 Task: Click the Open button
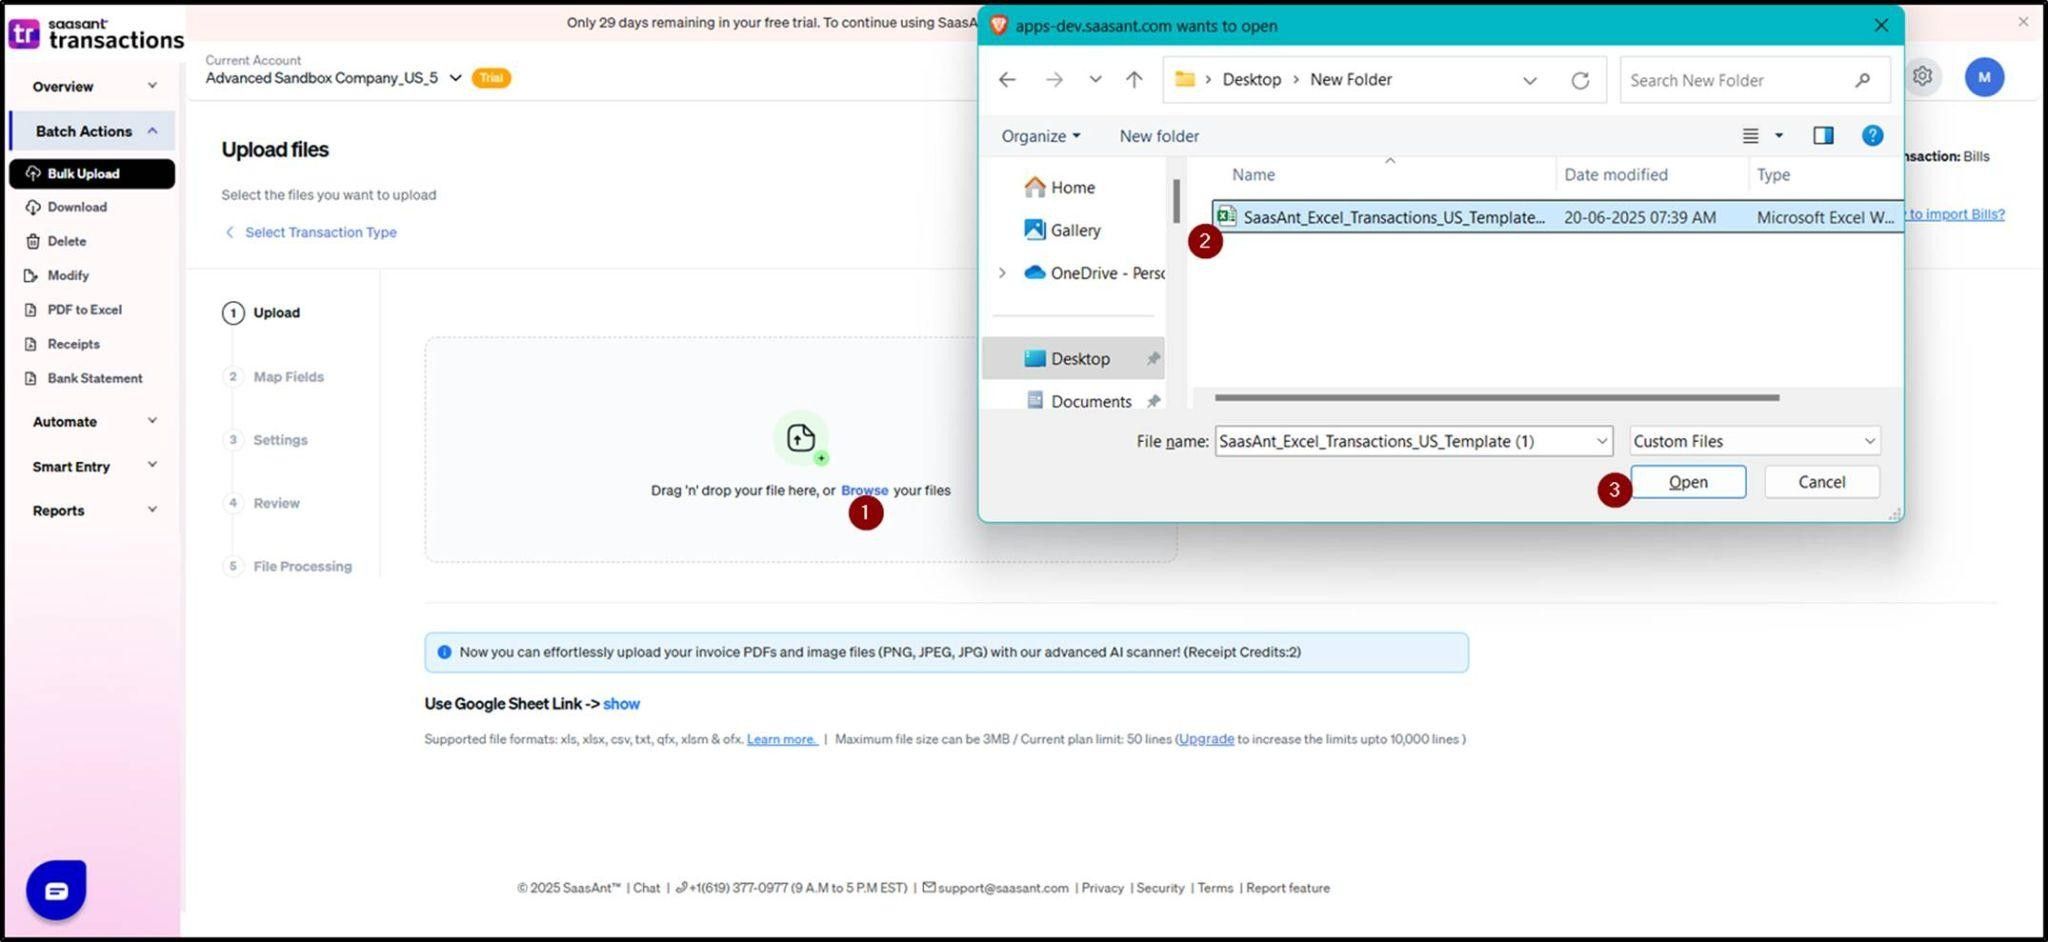point(1687,482)
